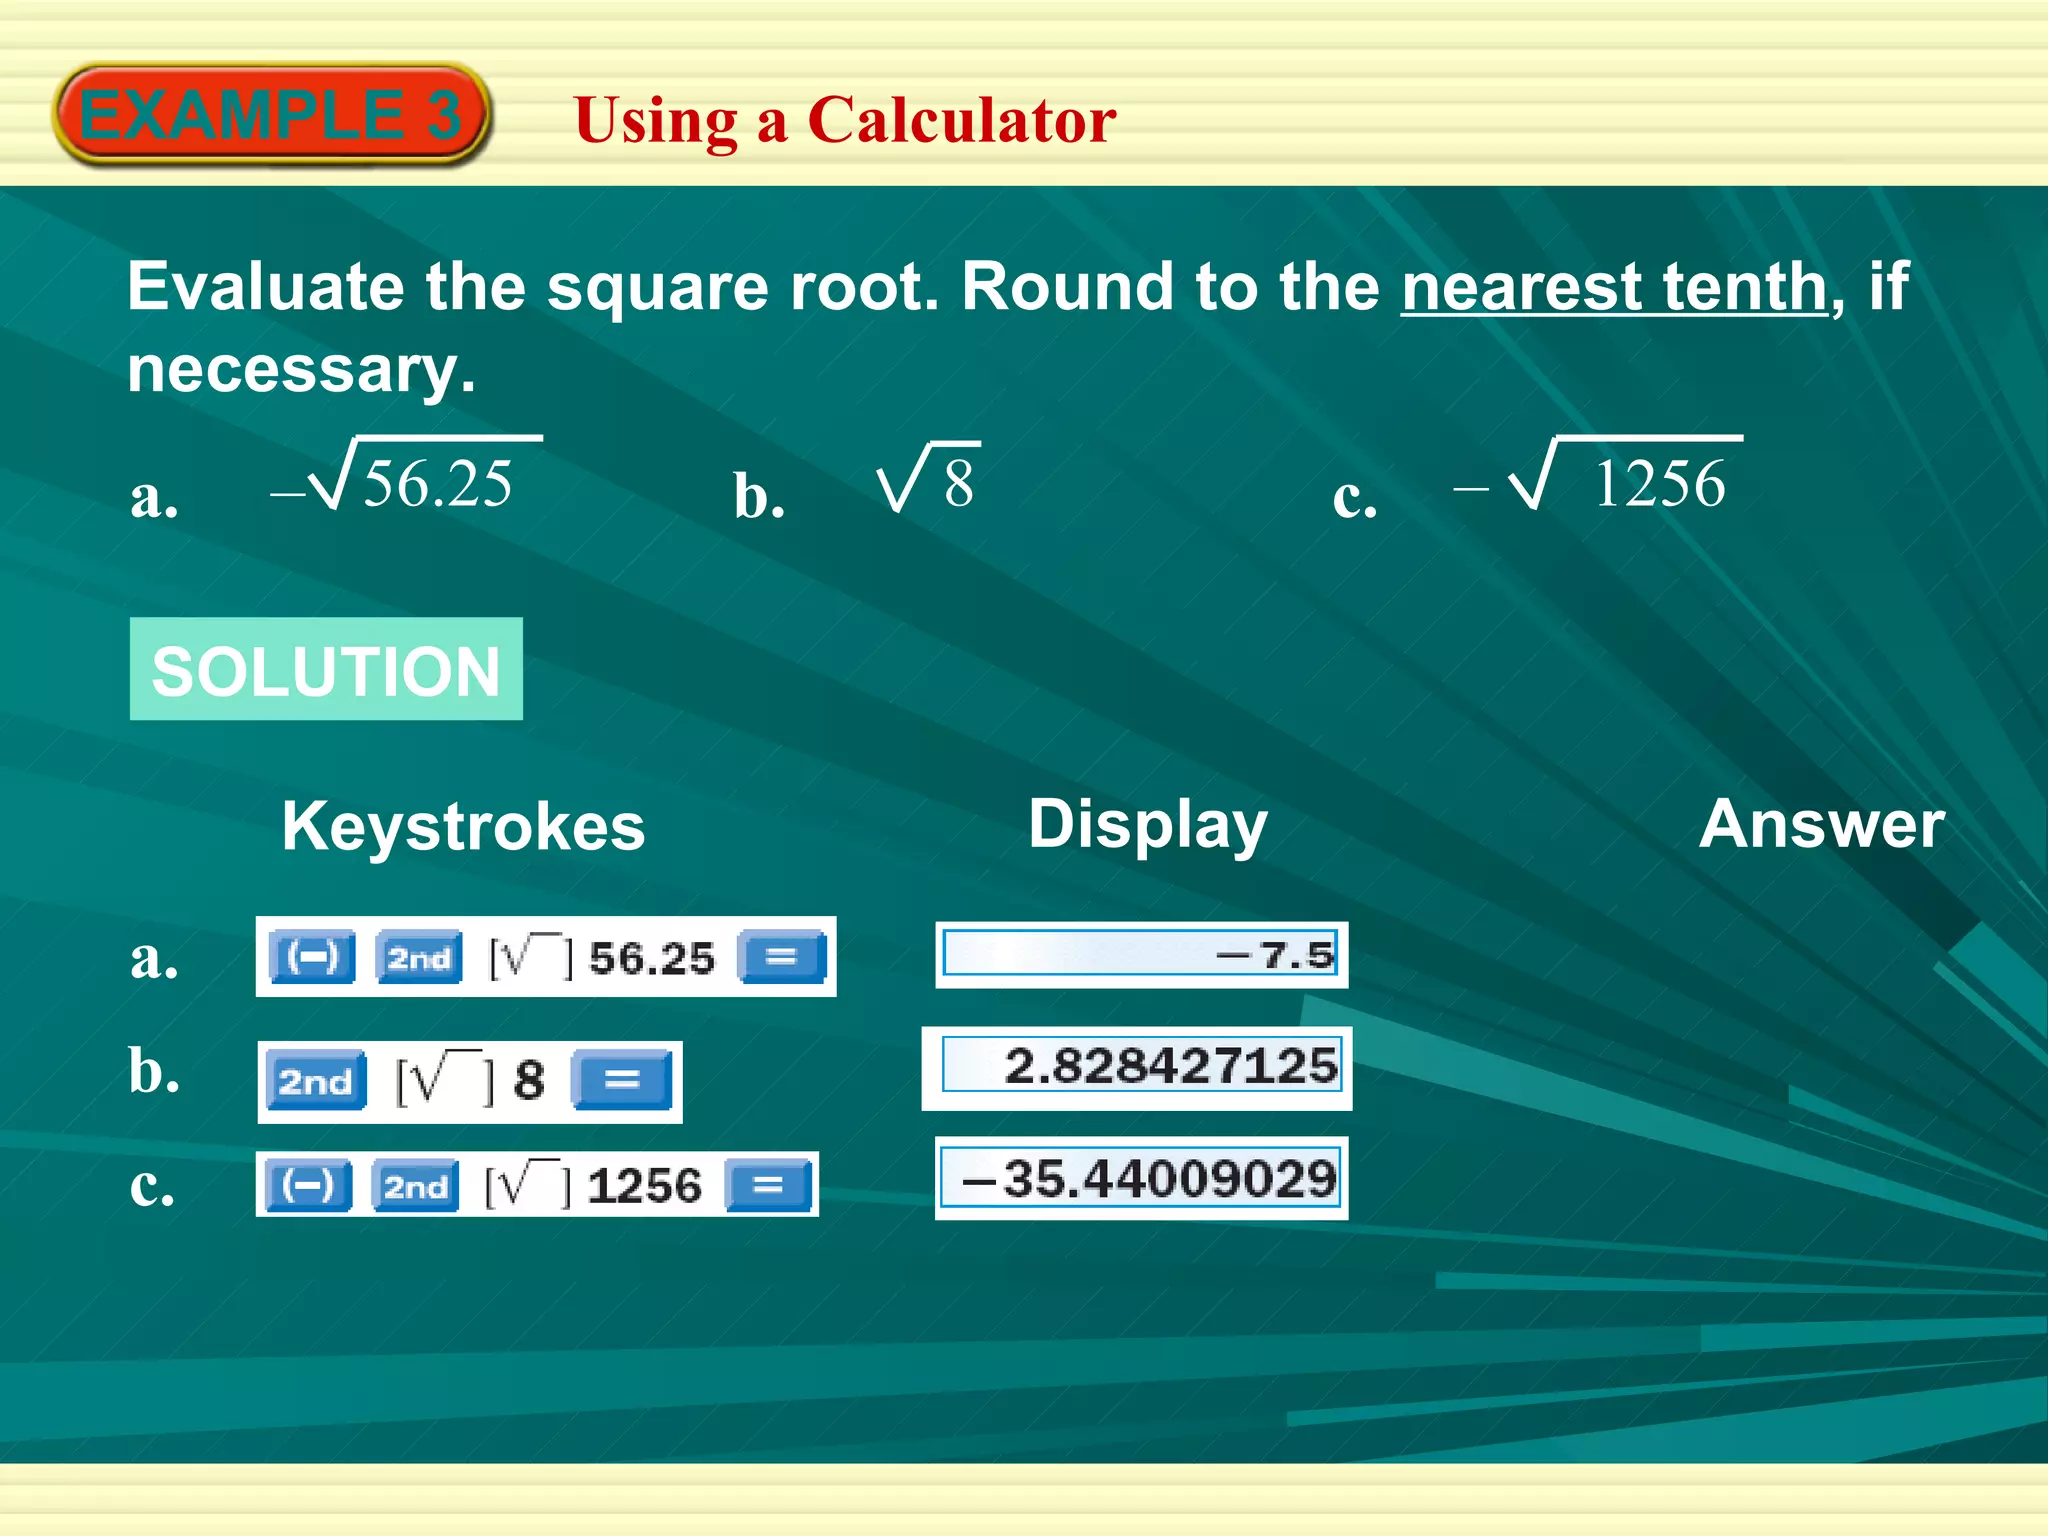Click the EXAMPLE 3 red badge
Image resolution: width=2048 pixels, height=1536 pixels.
tap(271, 114)
